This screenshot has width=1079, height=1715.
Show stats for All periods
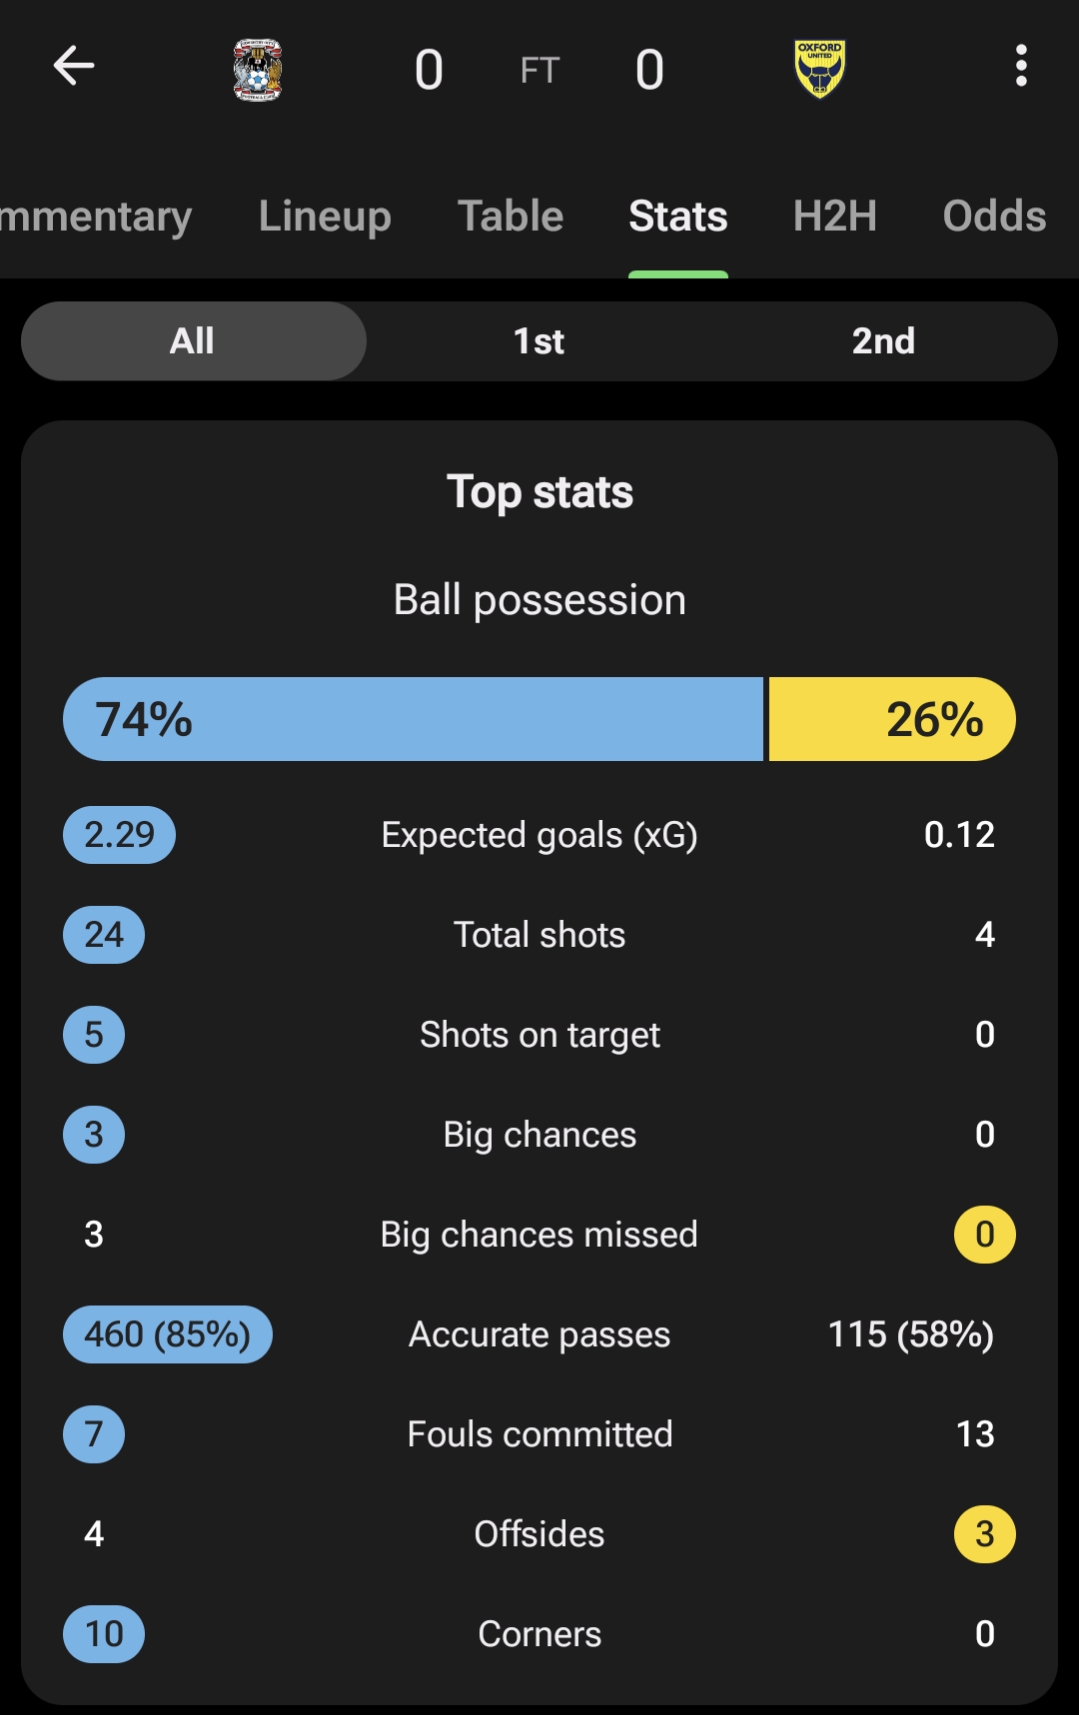point(193,341)
